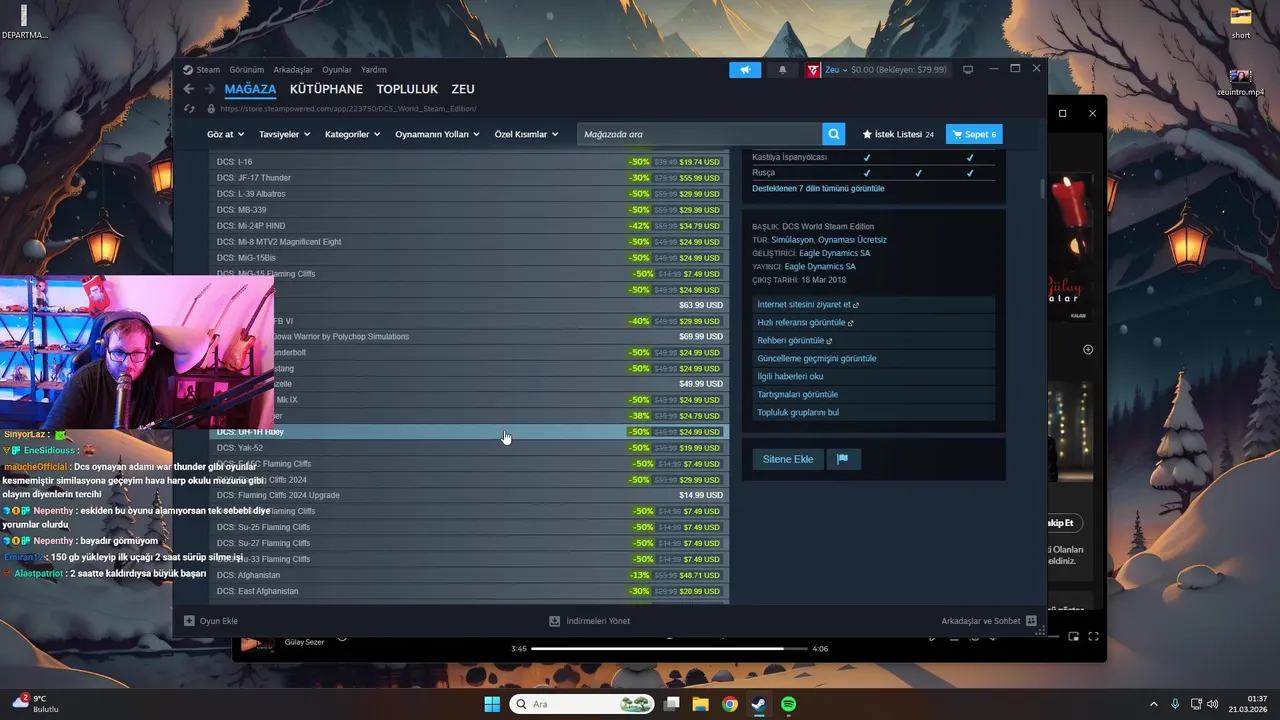
Task: Open the Oyunlar menu
Action: click(x=337, y=70)
